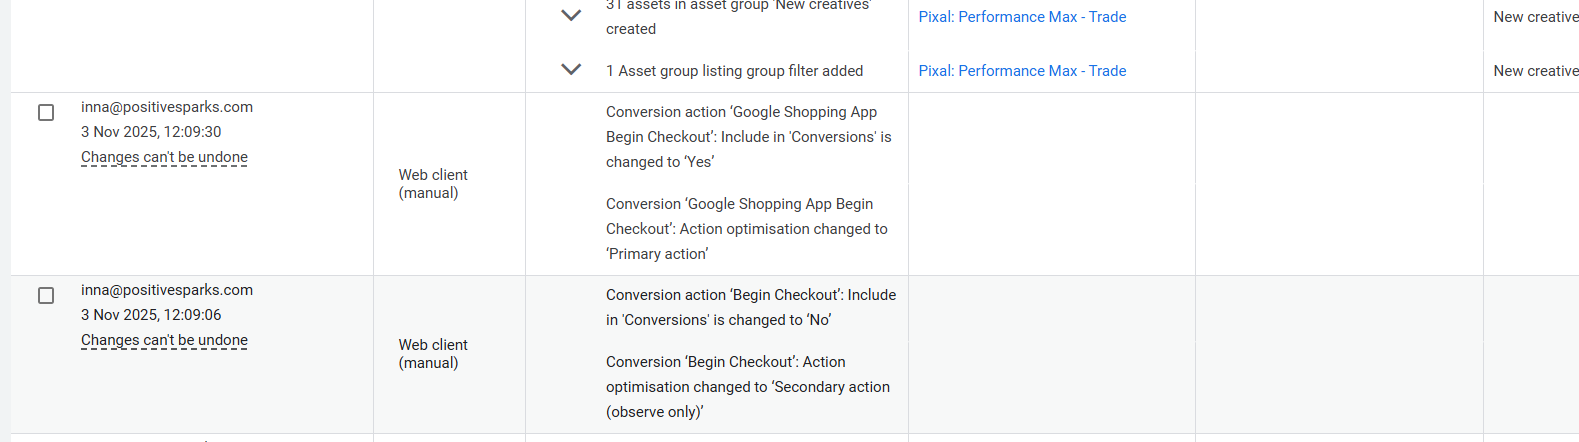Select 'Begin Checkout' Include in Conversions changed to 'No' text

tap(750, 307)
